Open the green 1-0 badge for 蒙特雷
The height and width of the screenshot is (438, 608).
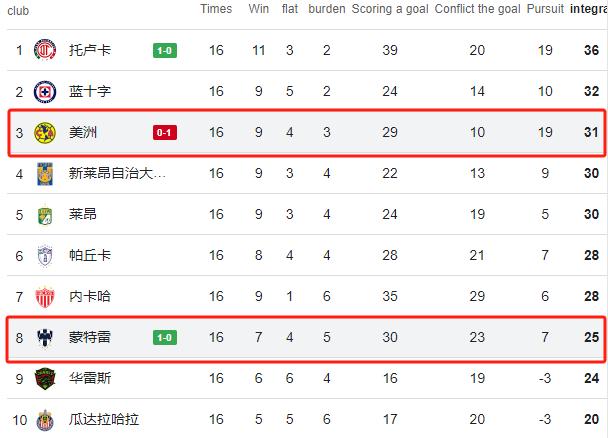[165, 338]
